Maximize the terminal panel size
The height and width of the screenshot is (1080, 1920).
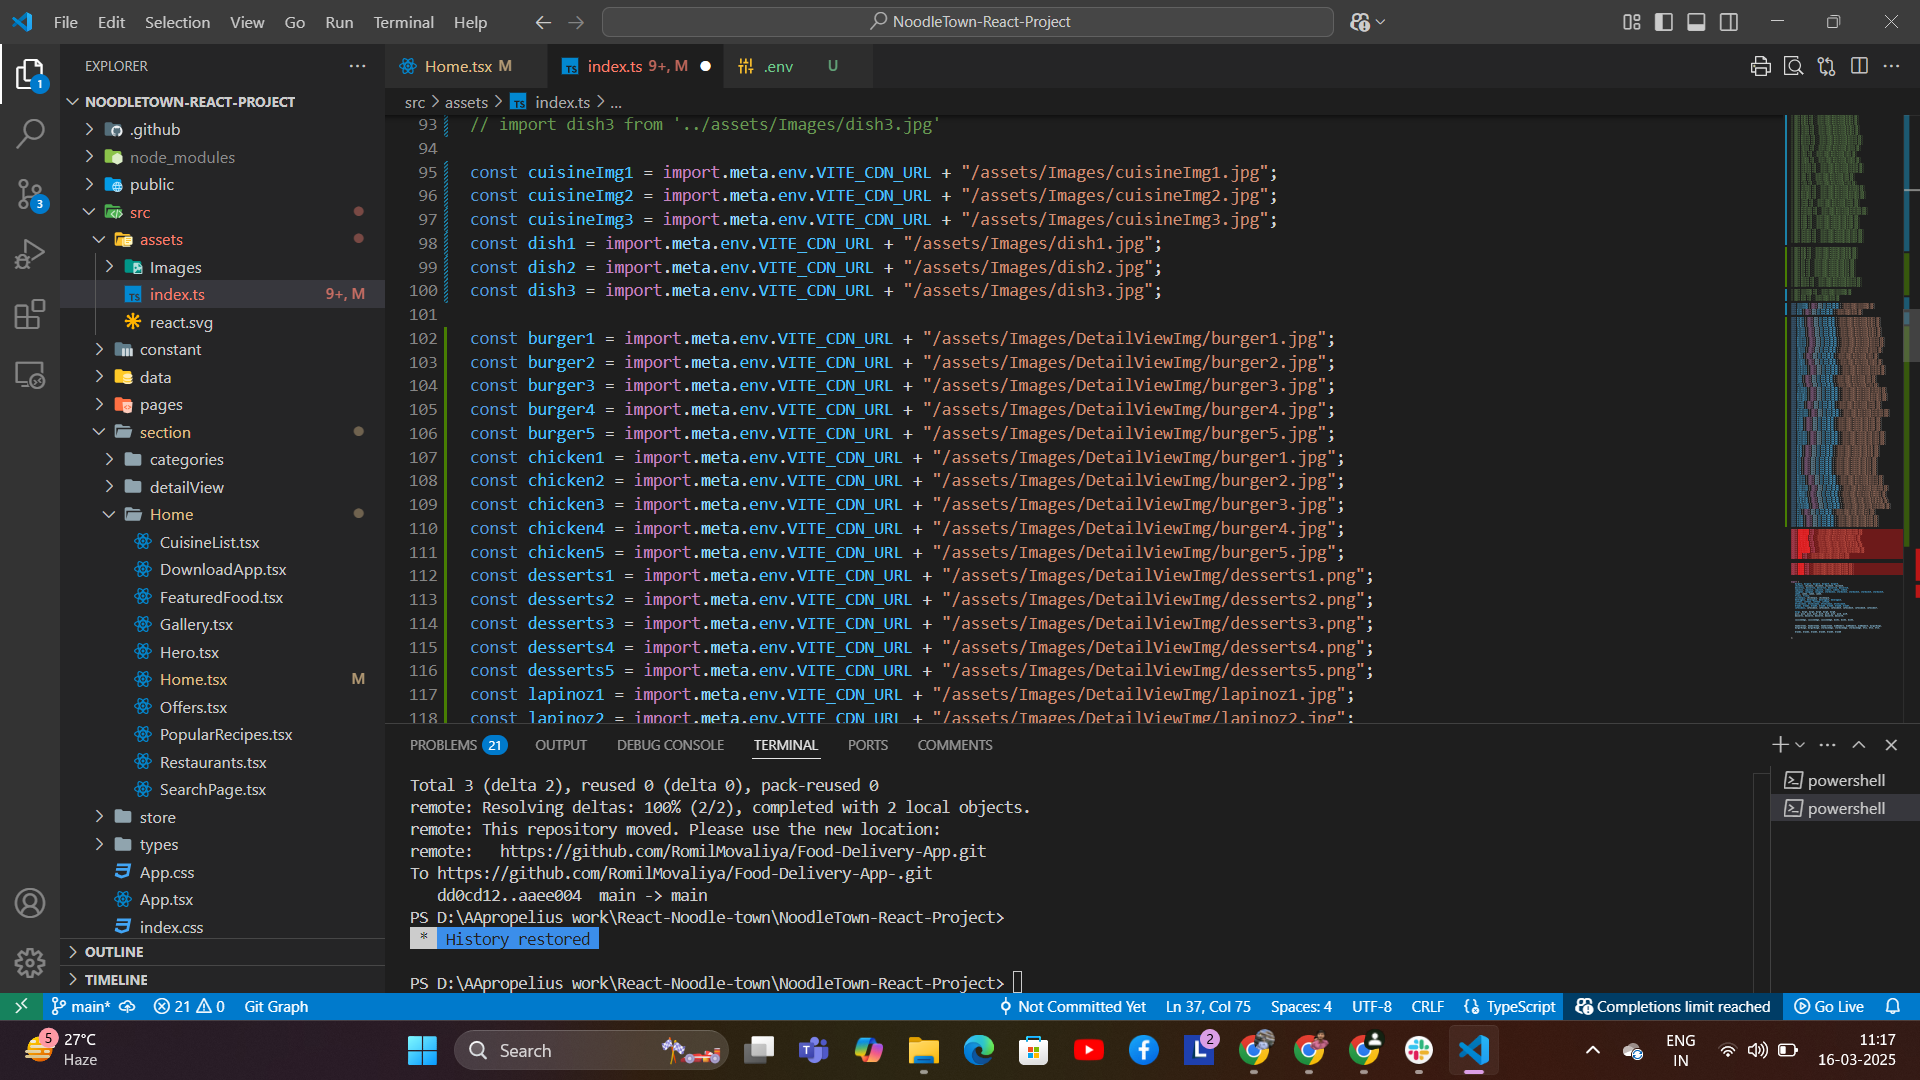(x=1859, y=745)
